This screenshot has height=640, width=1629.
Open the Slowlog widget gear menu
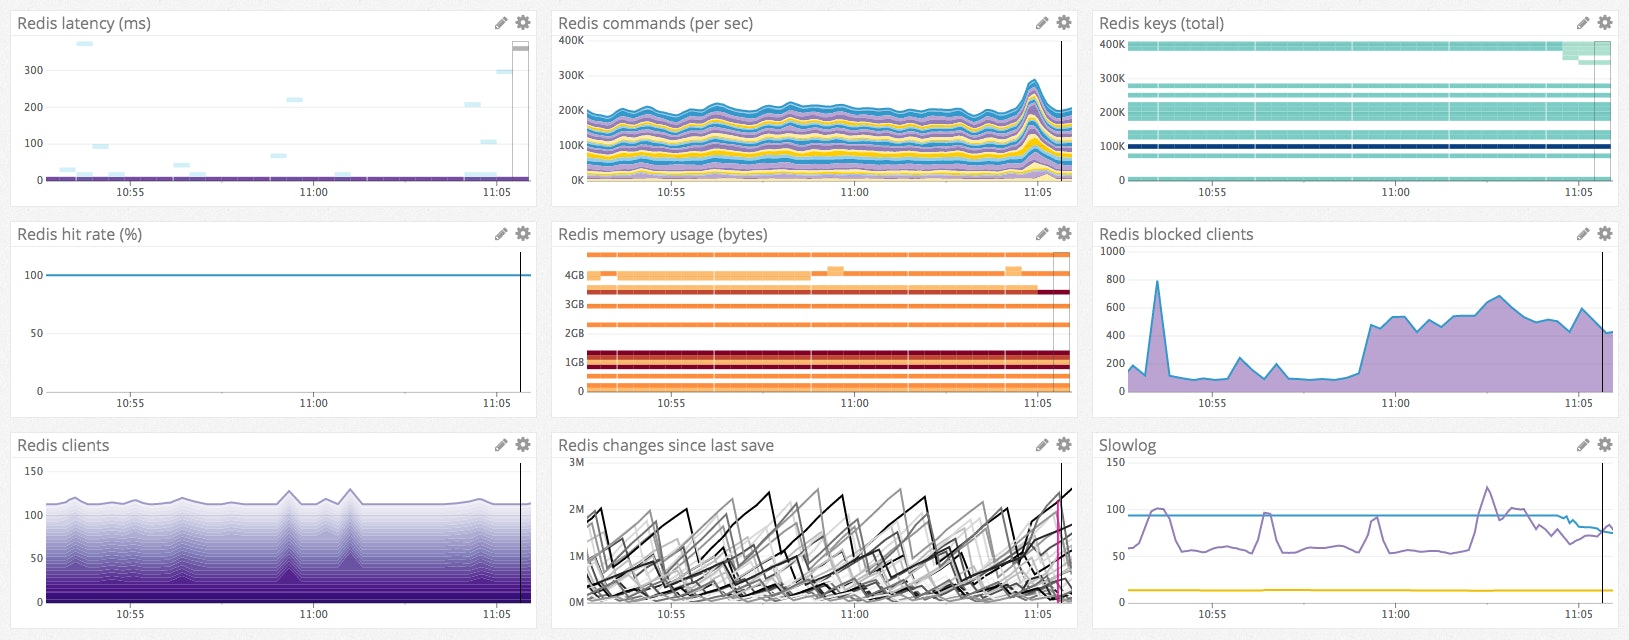coord(1605,445)
